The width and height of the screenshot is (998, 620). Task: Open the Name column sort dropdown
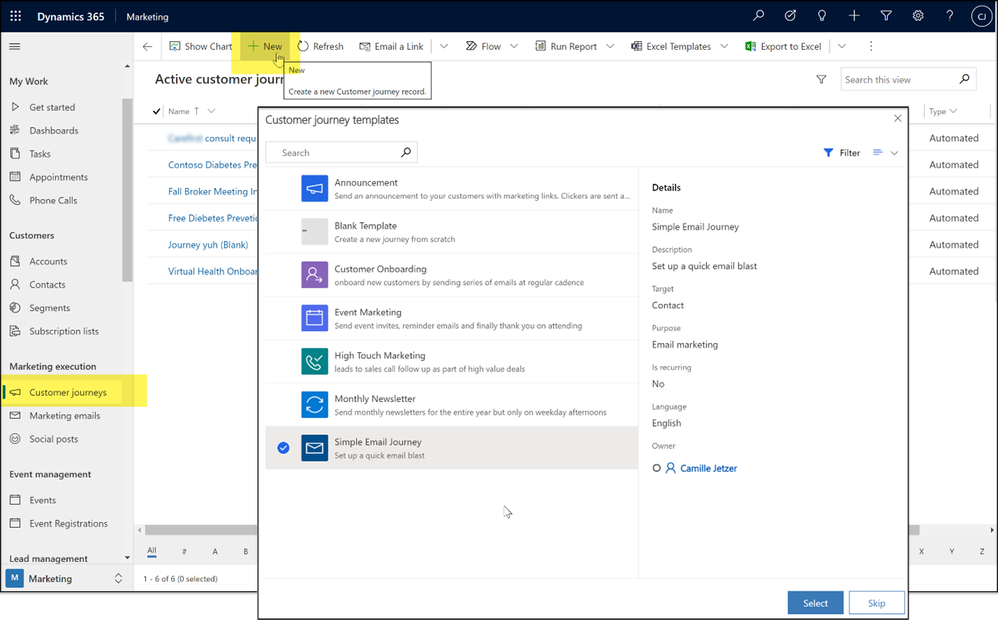(x=211, y=111)
